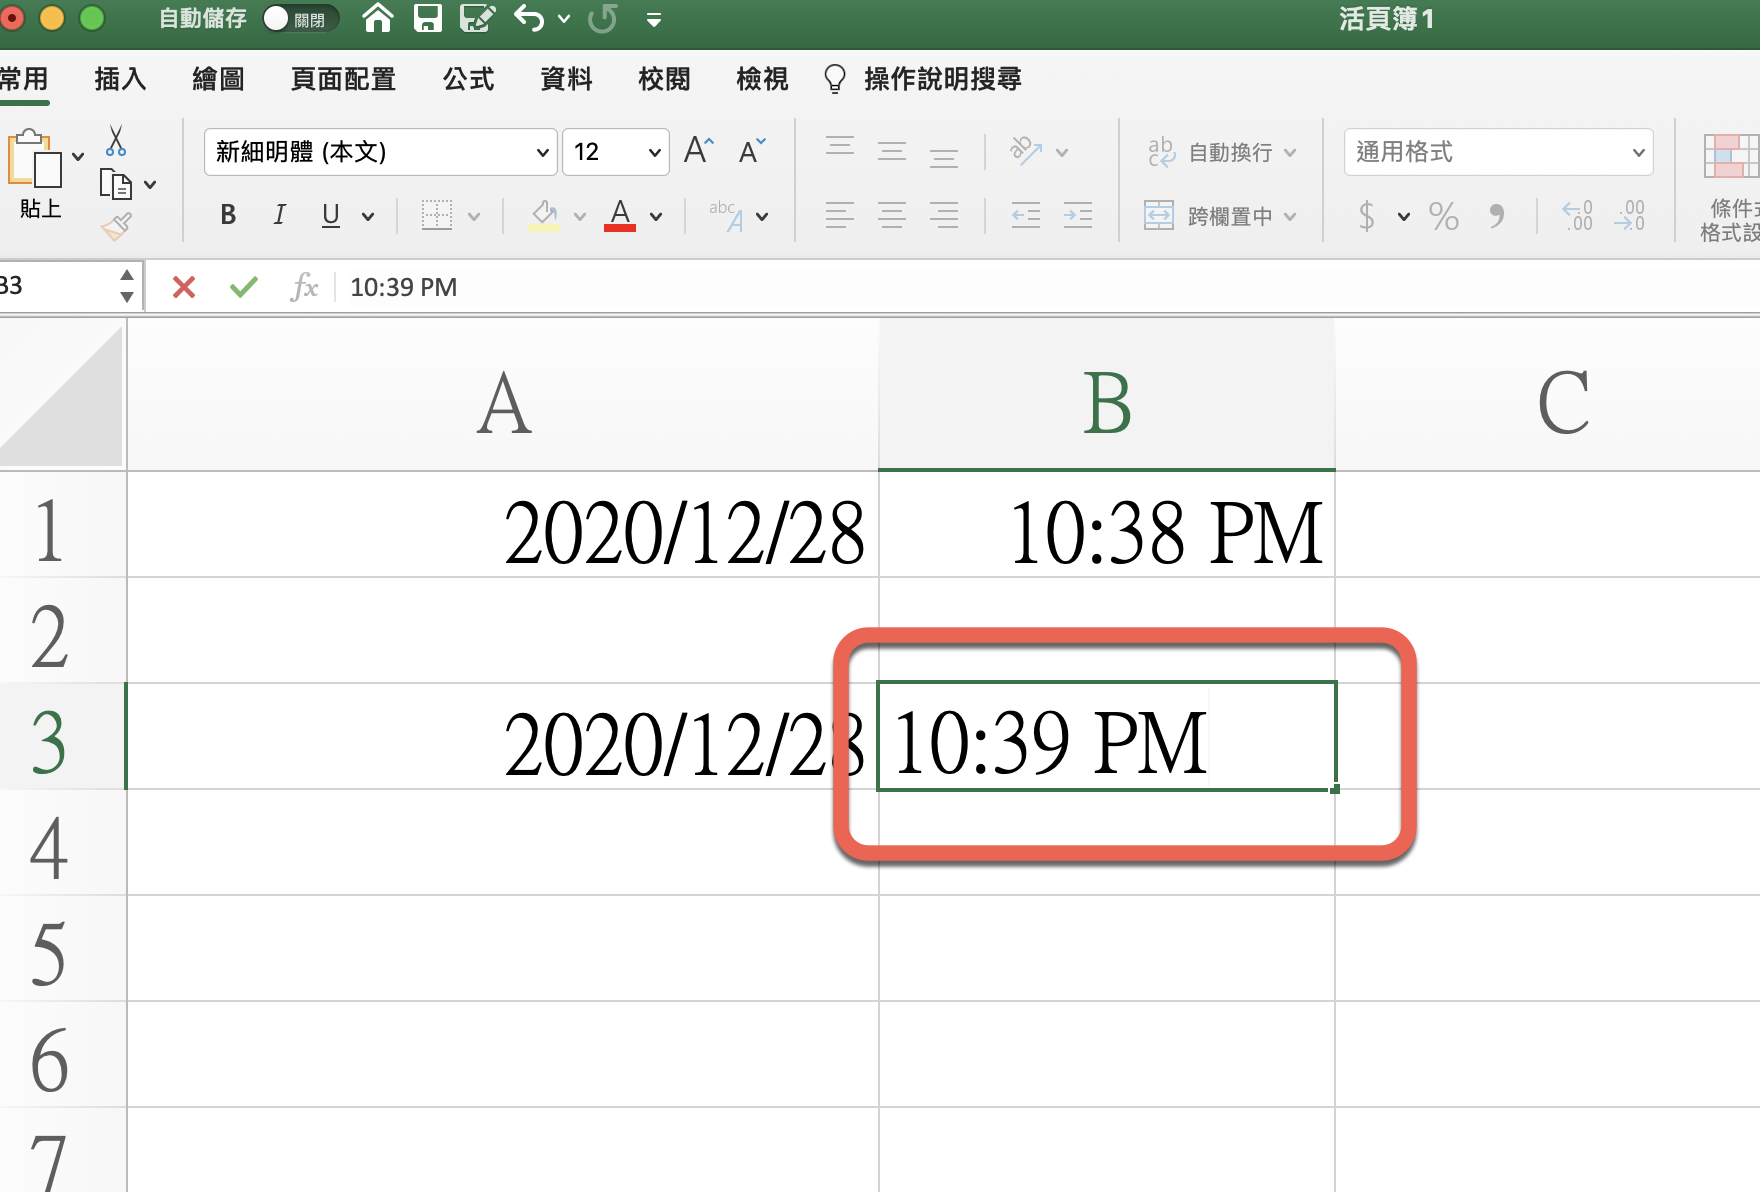This screenshot has width=1760, height=1192.
Task: Decrease font size with small A icon
Action: tap(752, 151)
